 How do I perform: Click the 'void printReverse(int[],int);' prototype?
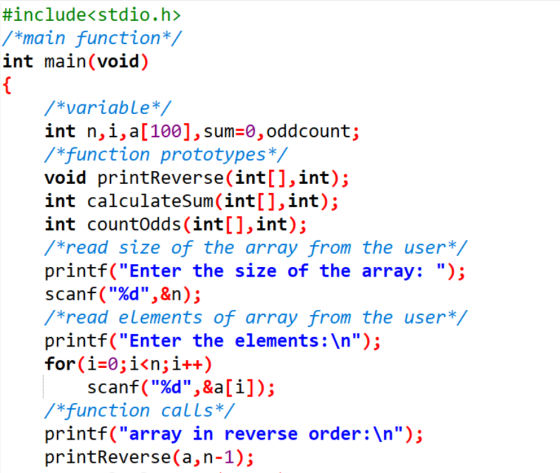tap(197, 178)
